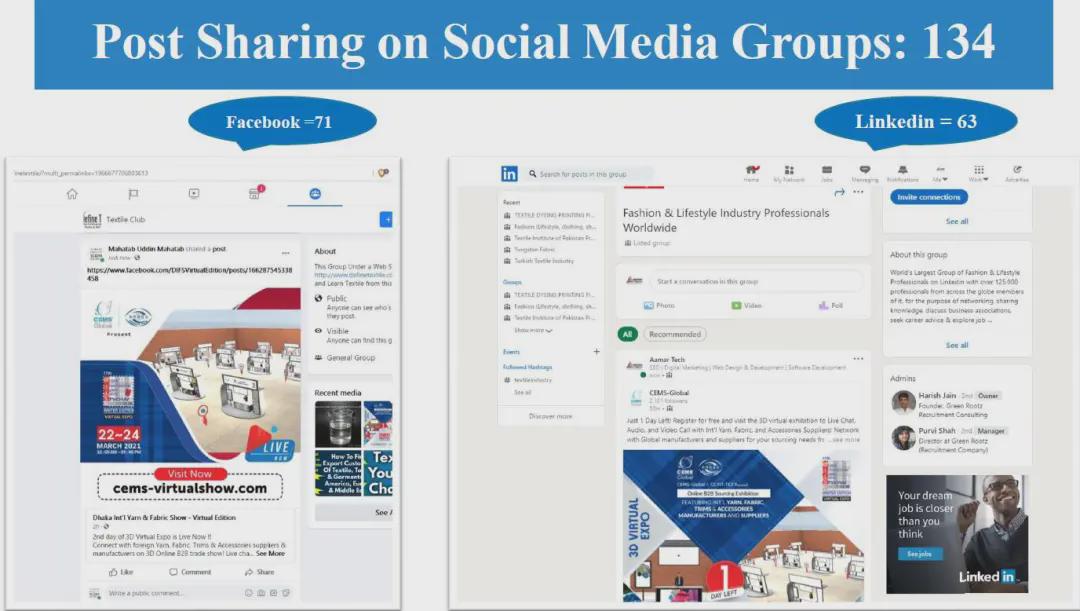
Task: Click the Facebook Watch video icon
Action: [x=194, y=194]
